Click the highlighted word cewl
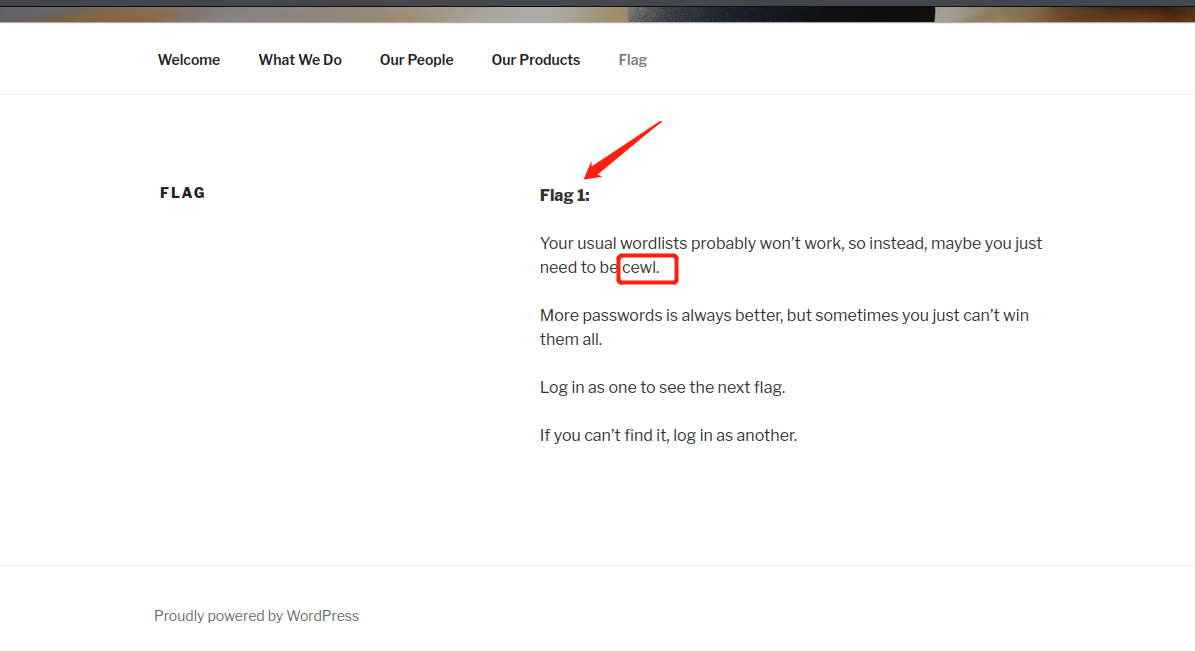The image size is (1195, 651). pos(640,268)
